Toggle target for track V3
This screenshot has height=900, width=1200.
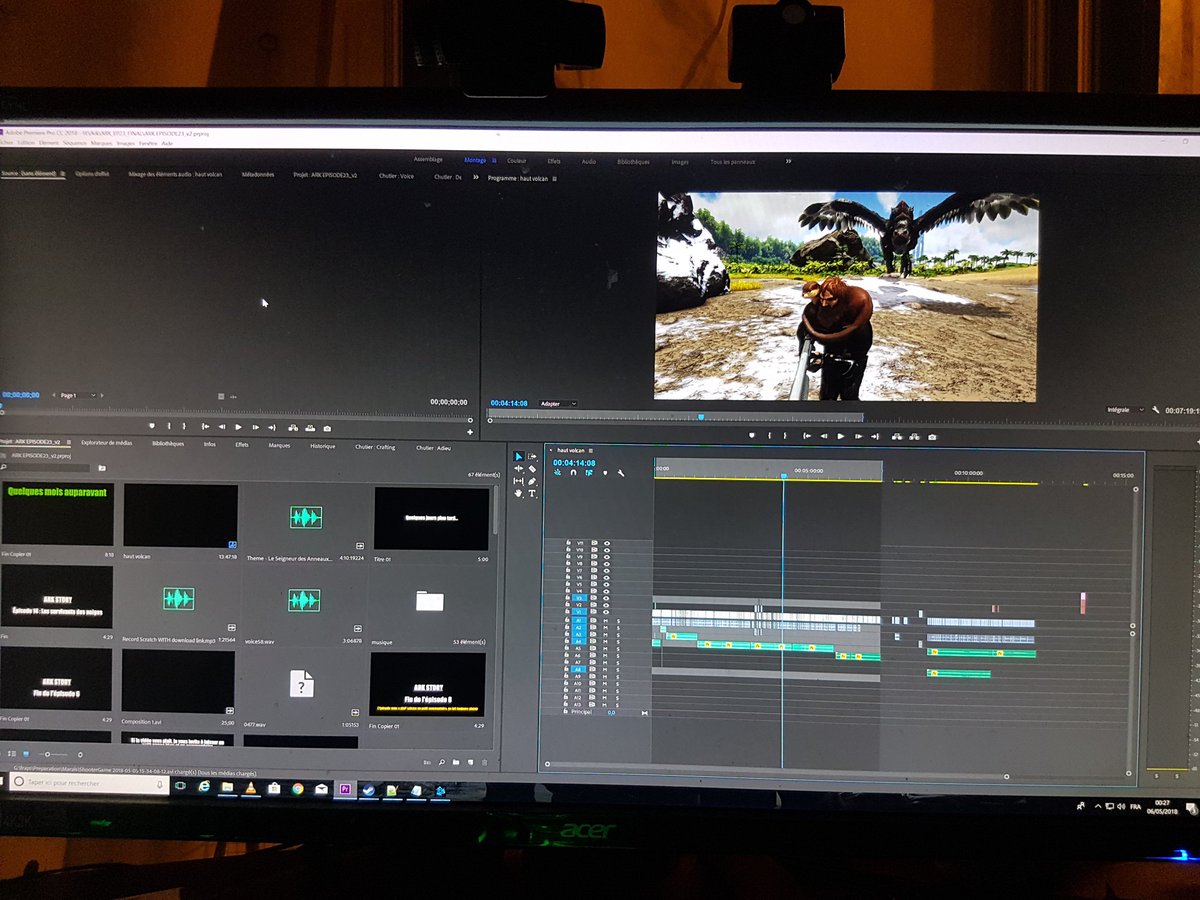[x=579, y=598]
